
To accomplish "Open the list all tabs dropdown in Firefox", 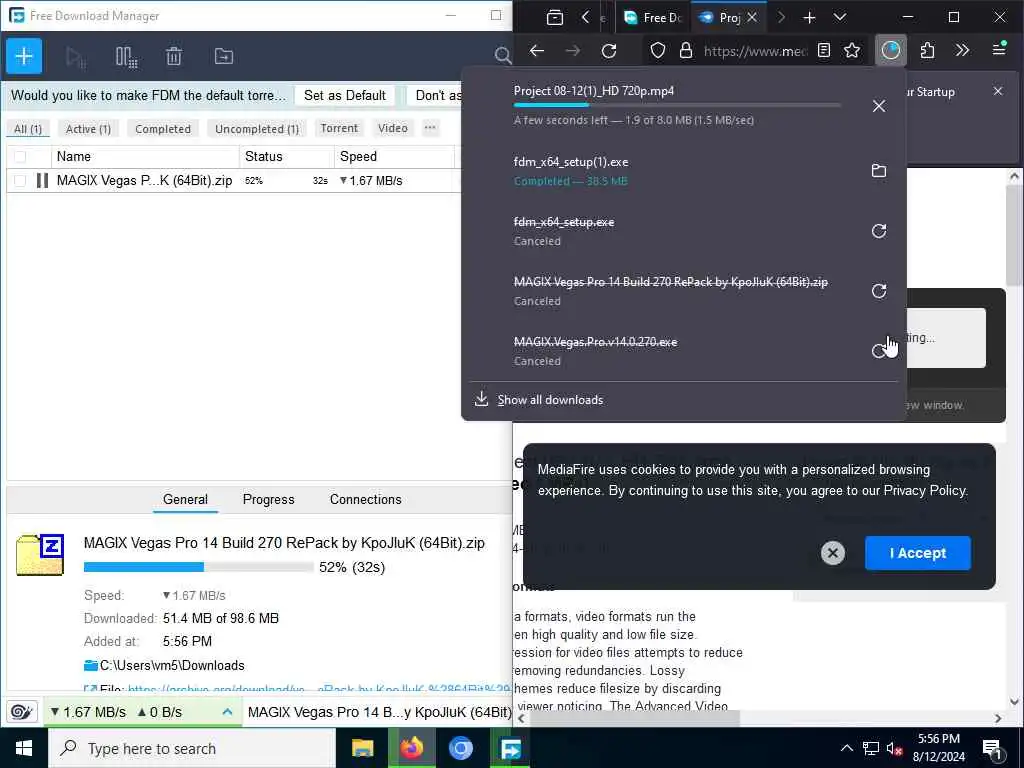I will pyautogui.click(x=840, y=18).
